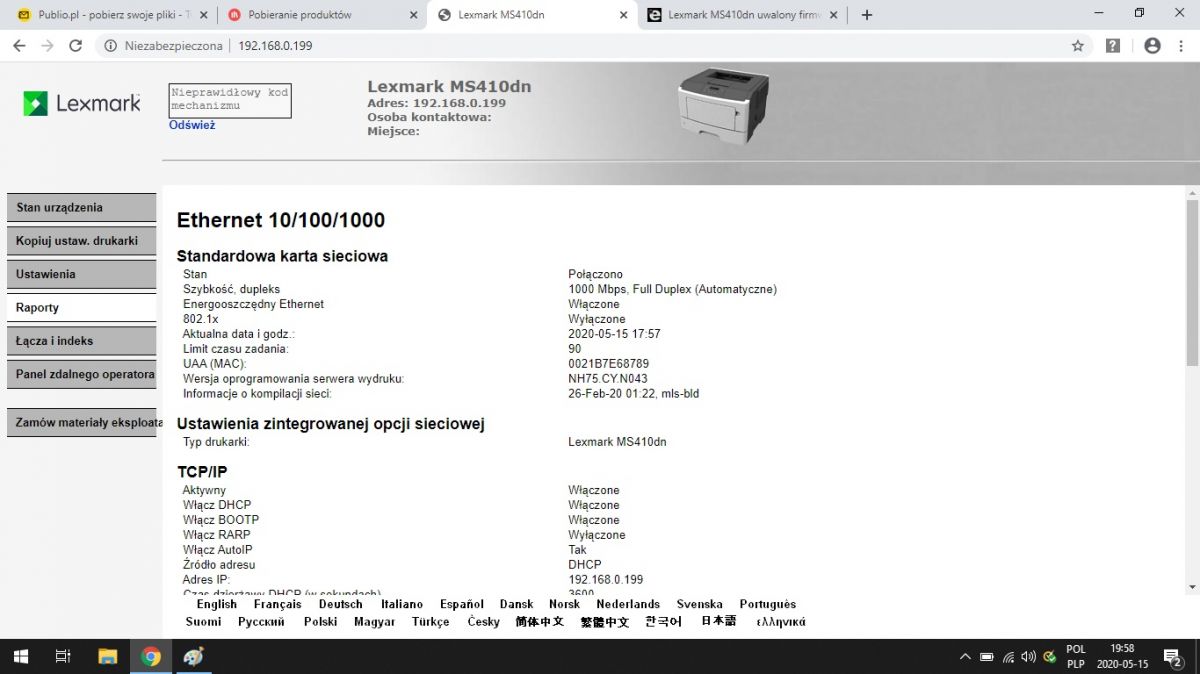Open the Chrome profile avatar
The height and width of the screenshot is (674, 1200).
click(1152, 46)
